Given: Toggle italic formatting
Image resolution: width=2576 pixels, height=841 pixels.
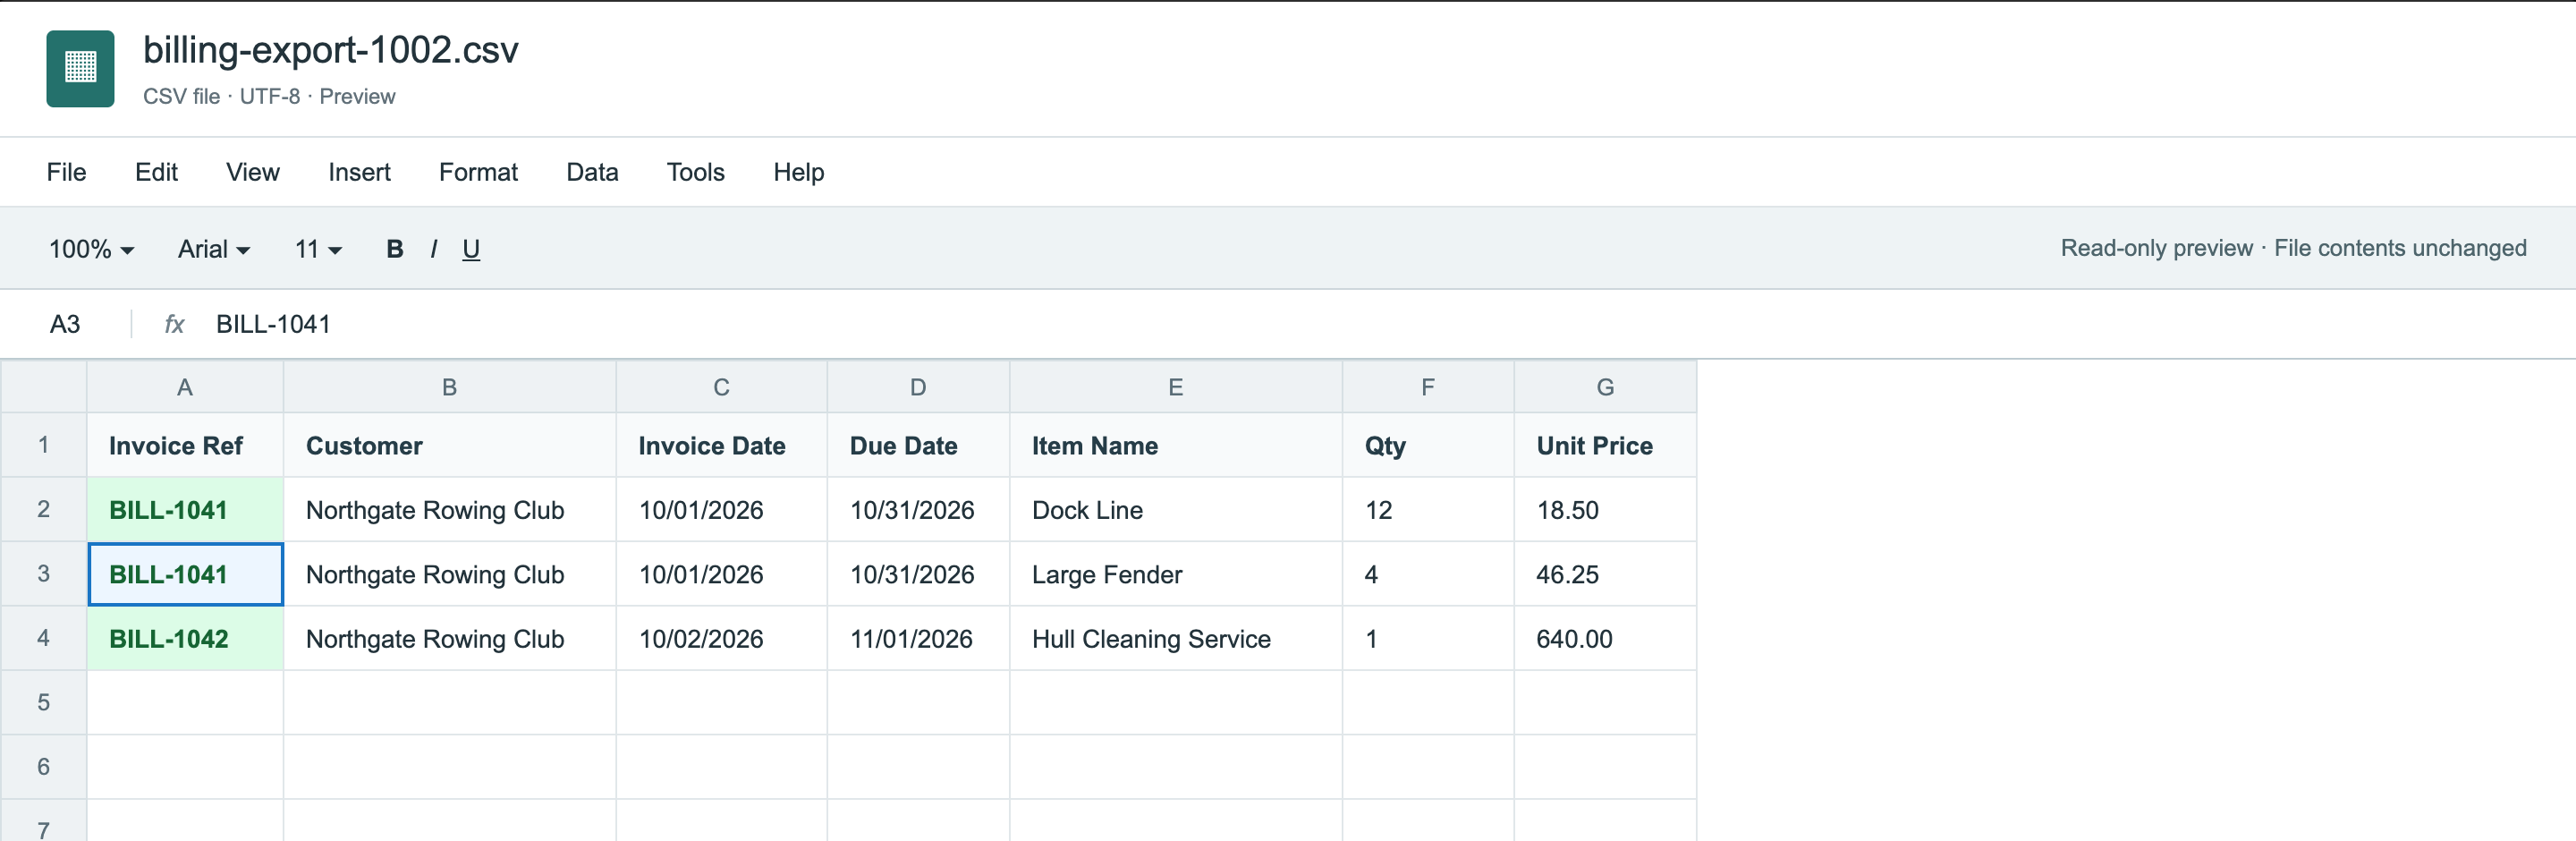Looking at the screenshot, I should (433, 249).
